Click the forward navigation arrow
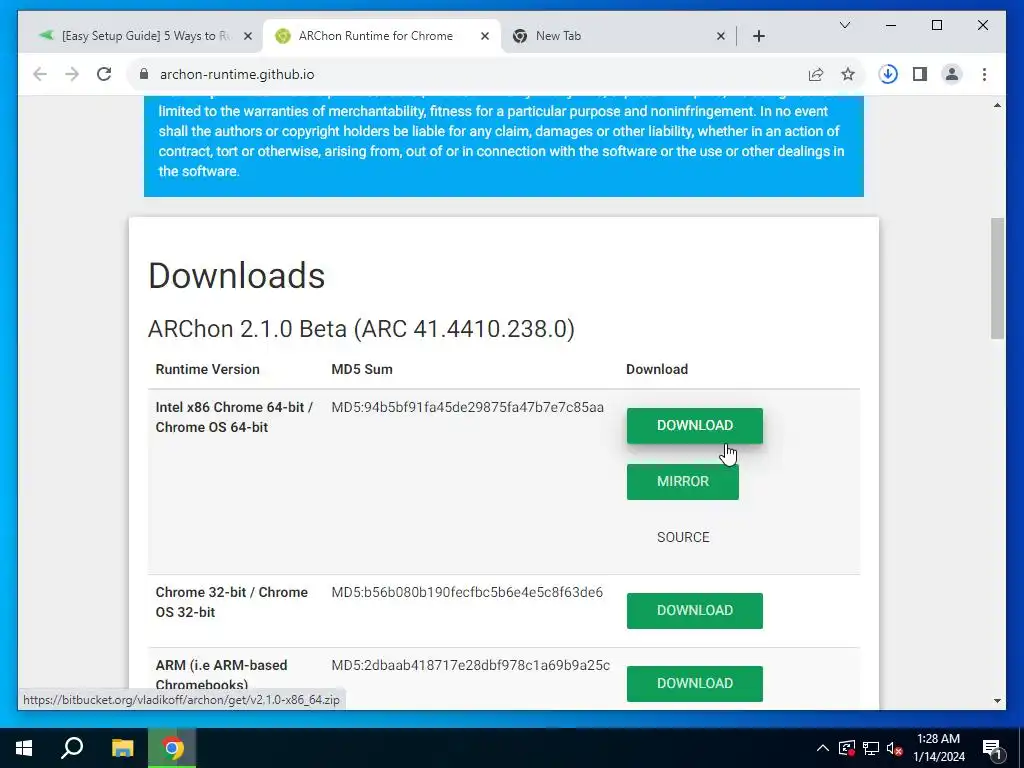Image resolution: width=1024 pixels, height=768 pixels. [72, 74]
